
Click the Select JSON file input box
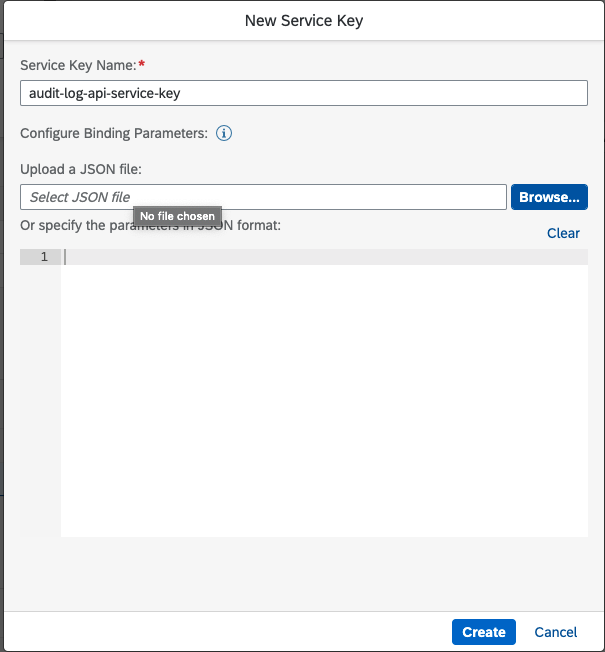pyautogui.click(x=263, y=197)
